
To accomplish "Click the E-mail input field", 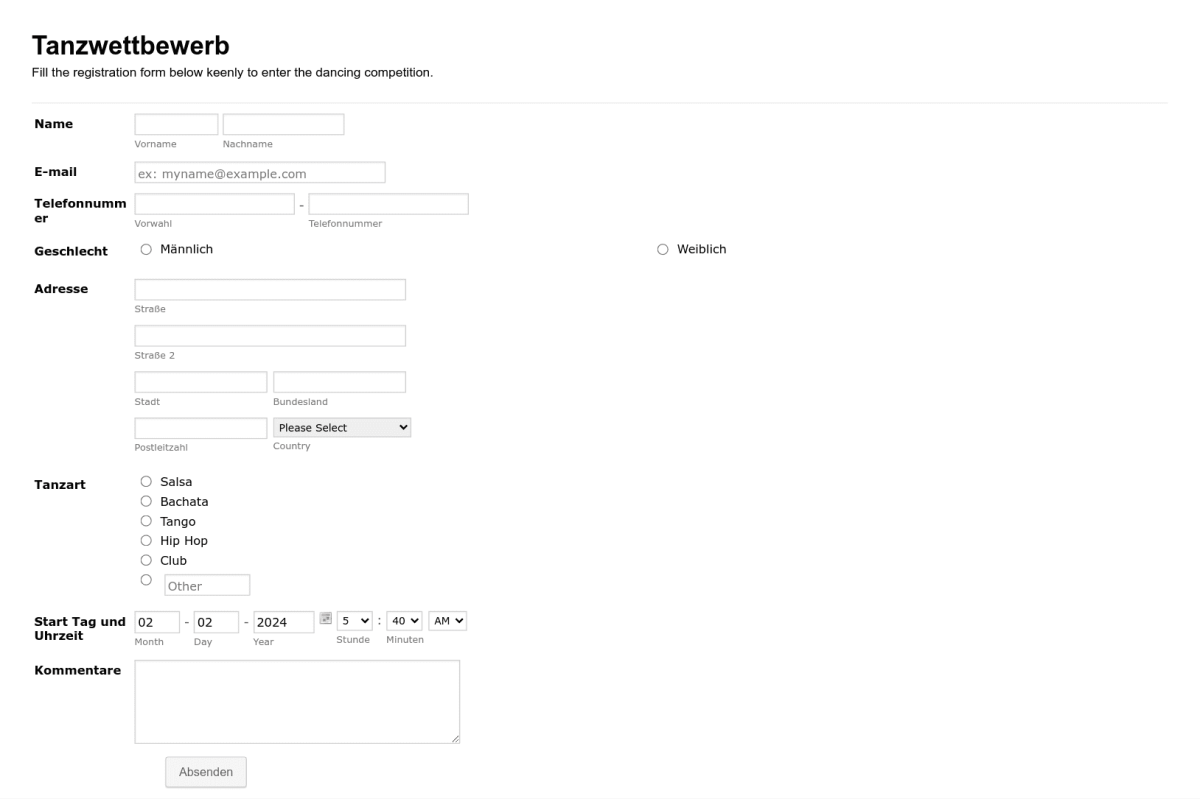I will 260,172.
